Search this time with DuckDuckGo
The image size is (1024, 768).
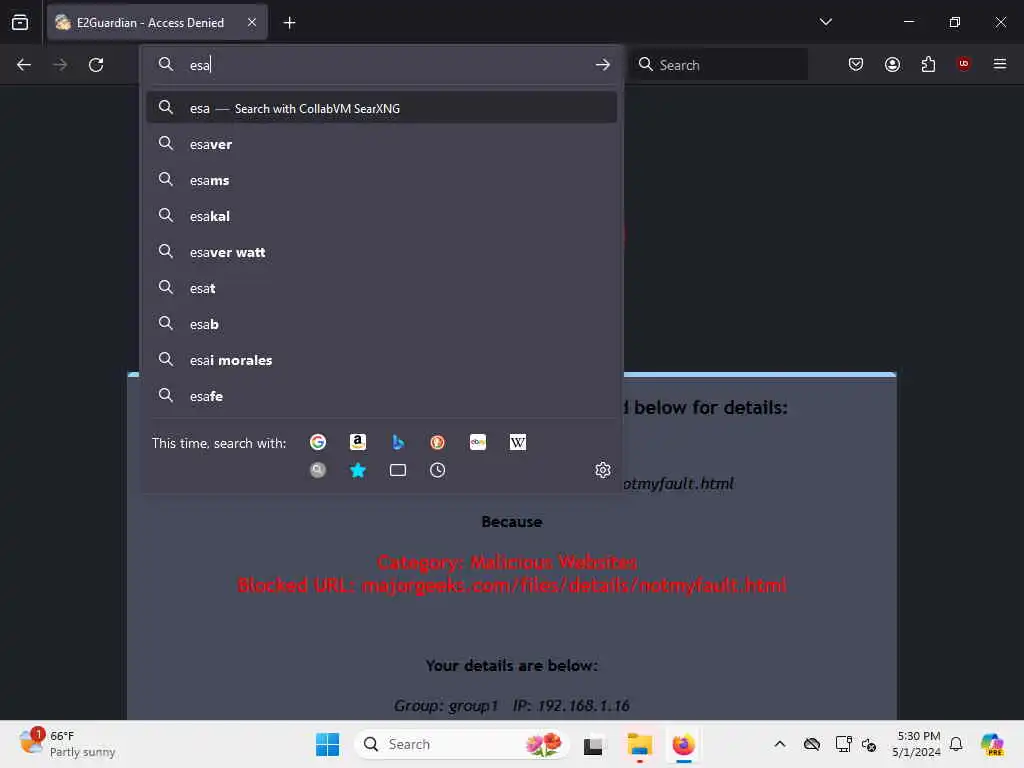pyautogui.click(x=438, y=442)
